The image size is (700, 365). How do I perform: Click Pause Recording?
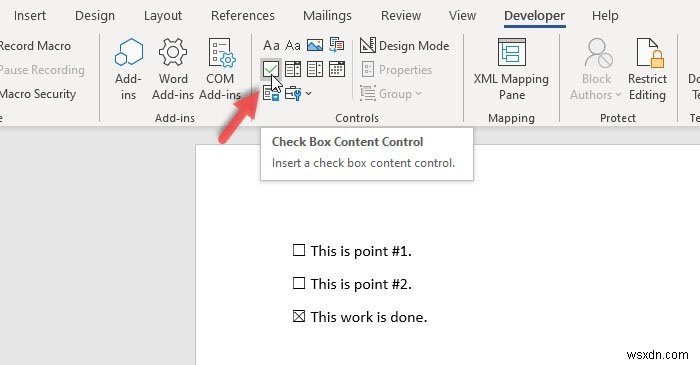(42, 70)
